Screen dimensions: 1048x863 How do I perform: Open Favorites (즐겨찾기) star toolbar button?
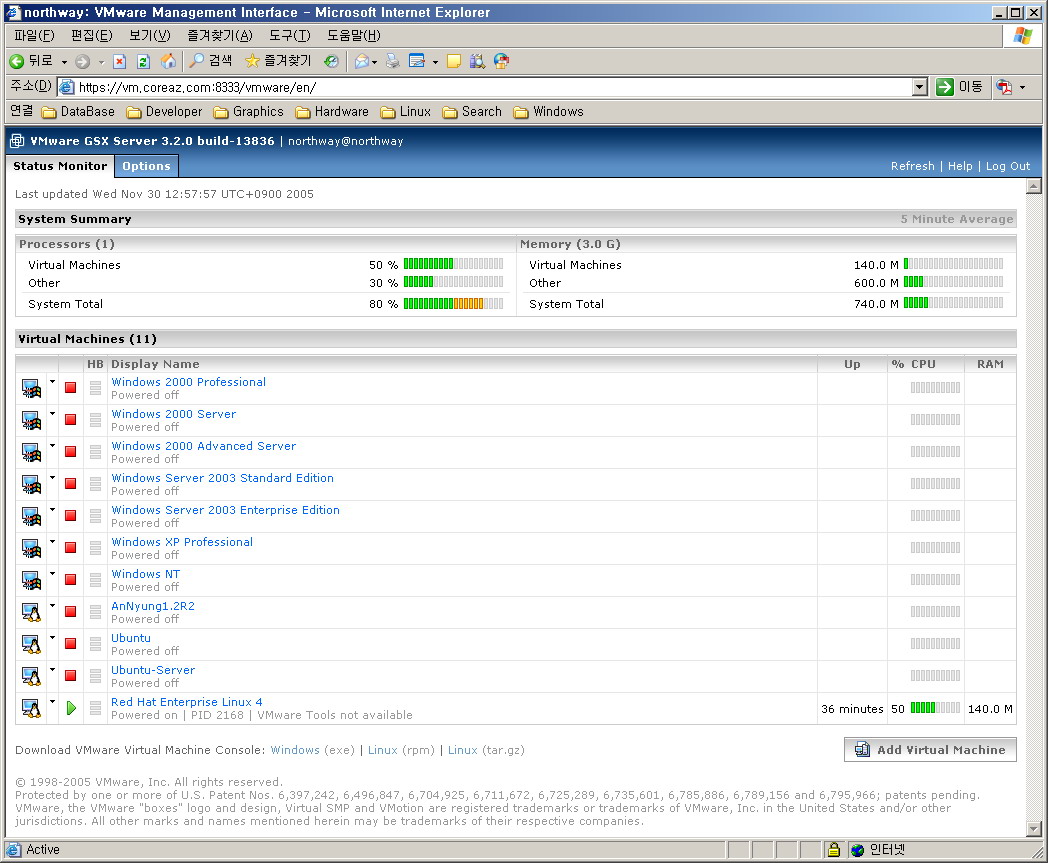(x=277, y=61)
